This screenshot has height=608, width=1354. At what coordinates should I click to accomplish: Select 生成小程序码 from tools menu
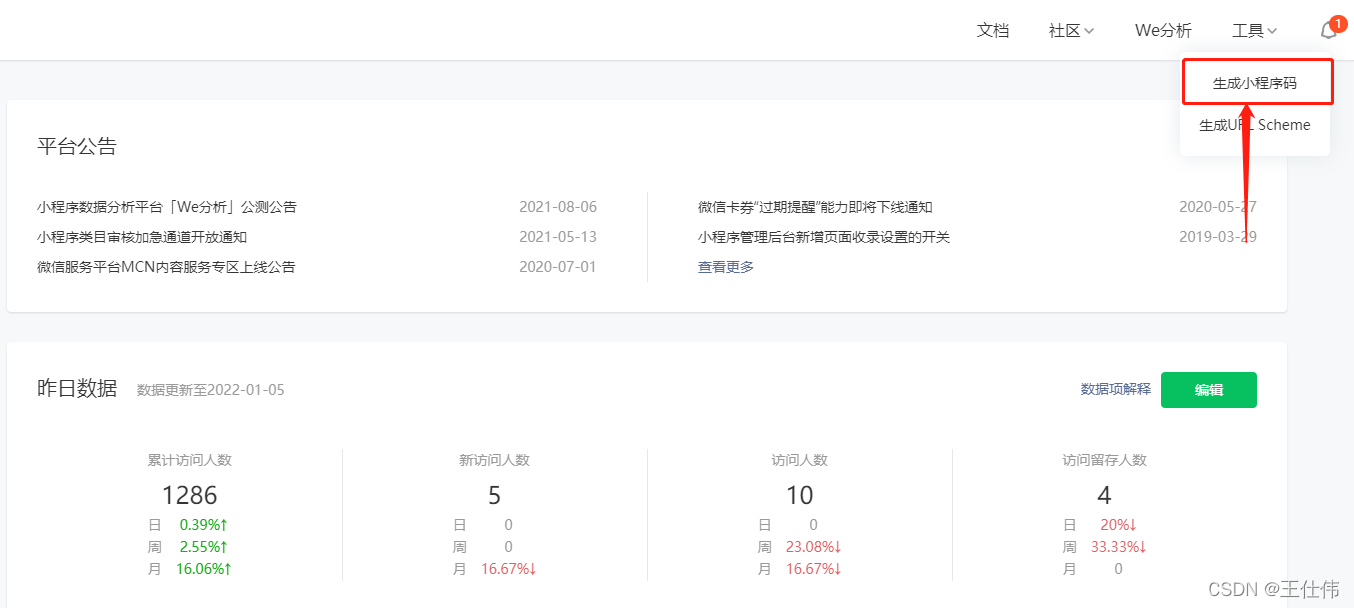click(1255, 83)
